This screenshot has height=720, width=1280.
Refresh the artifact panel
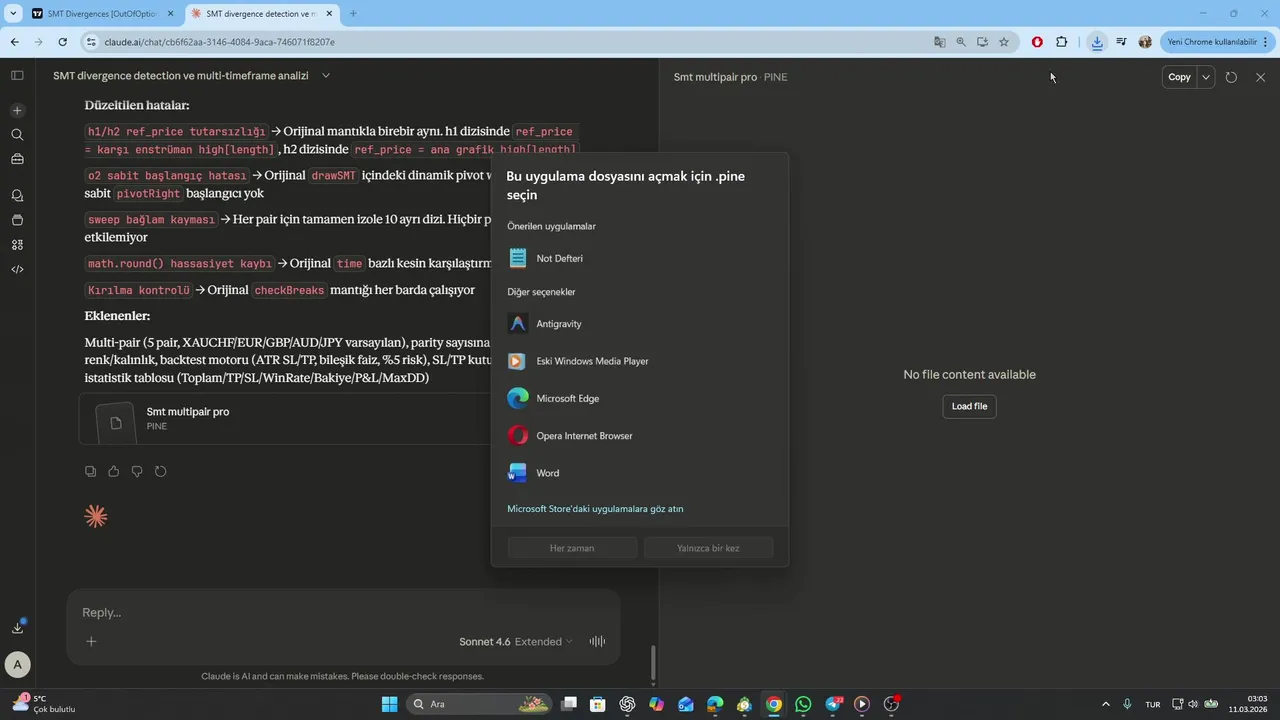[1231, 77]
